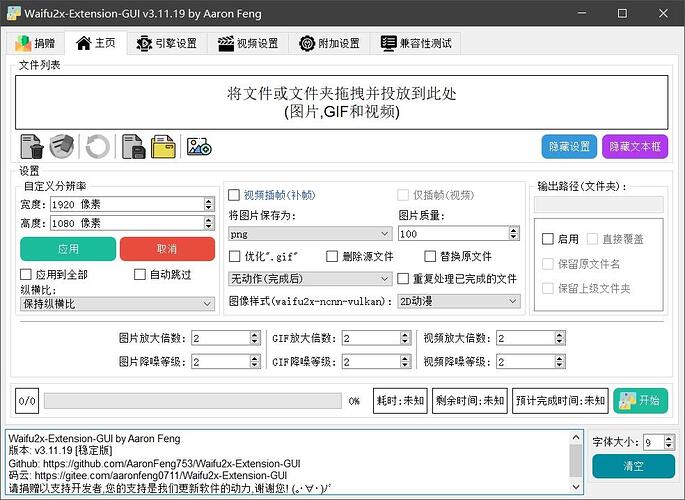Click the app icon in title bar
The height and width of the screenshot is (500, 685).
(14, 13)
